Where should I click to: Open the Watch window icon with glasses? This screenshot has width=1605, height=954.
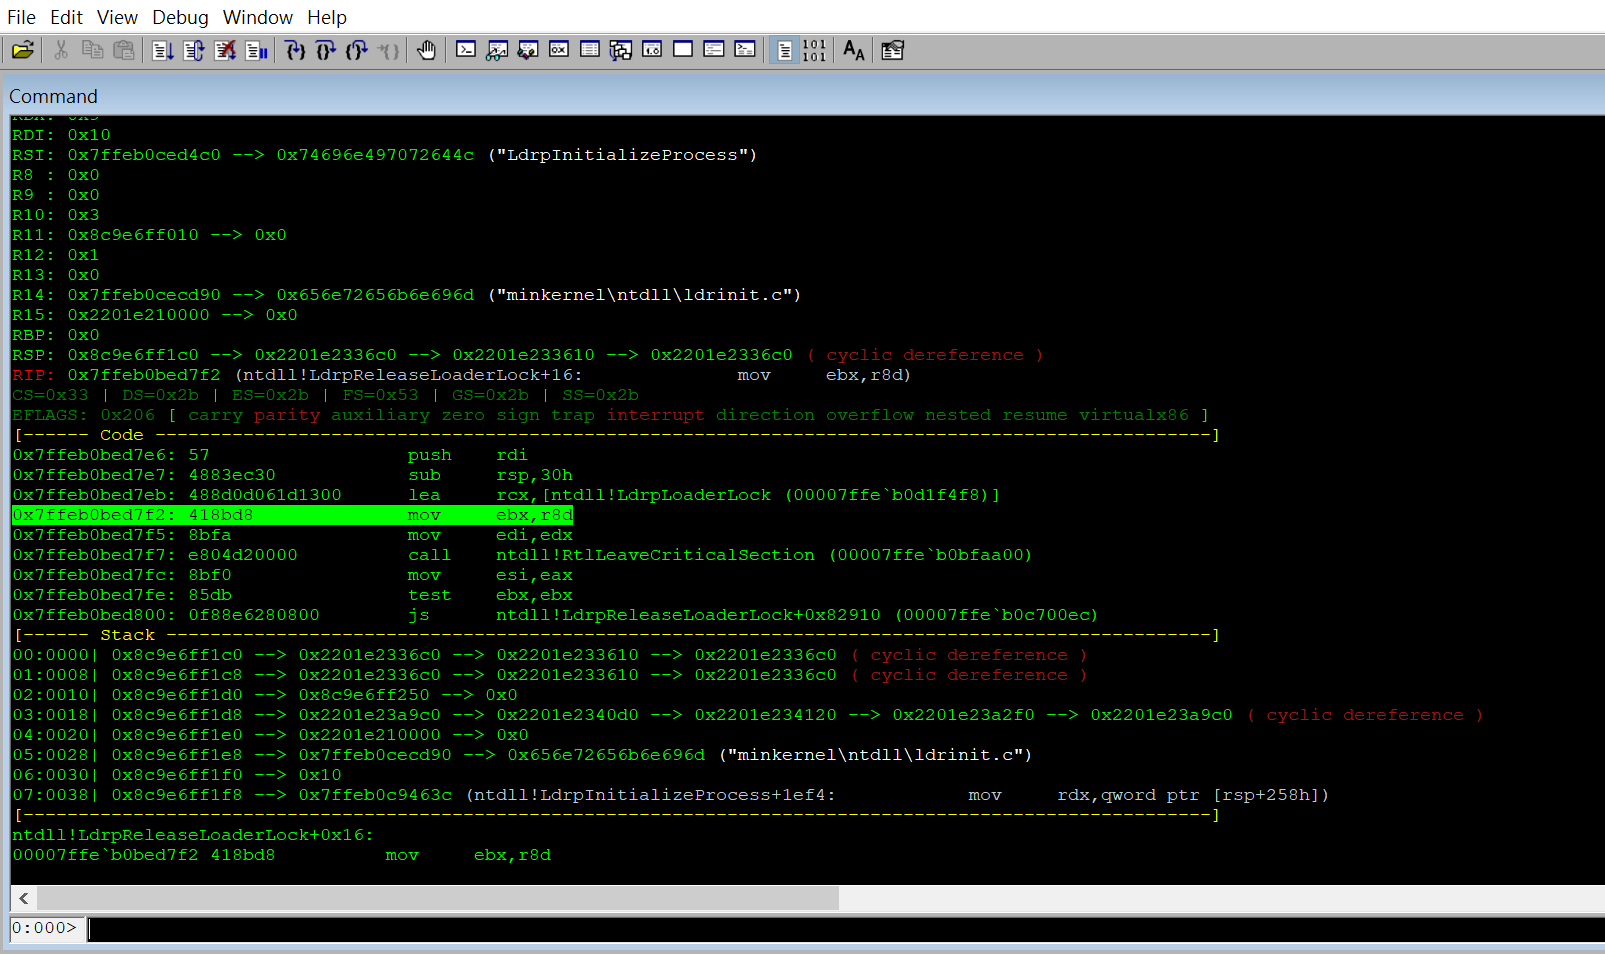(497, 50)
